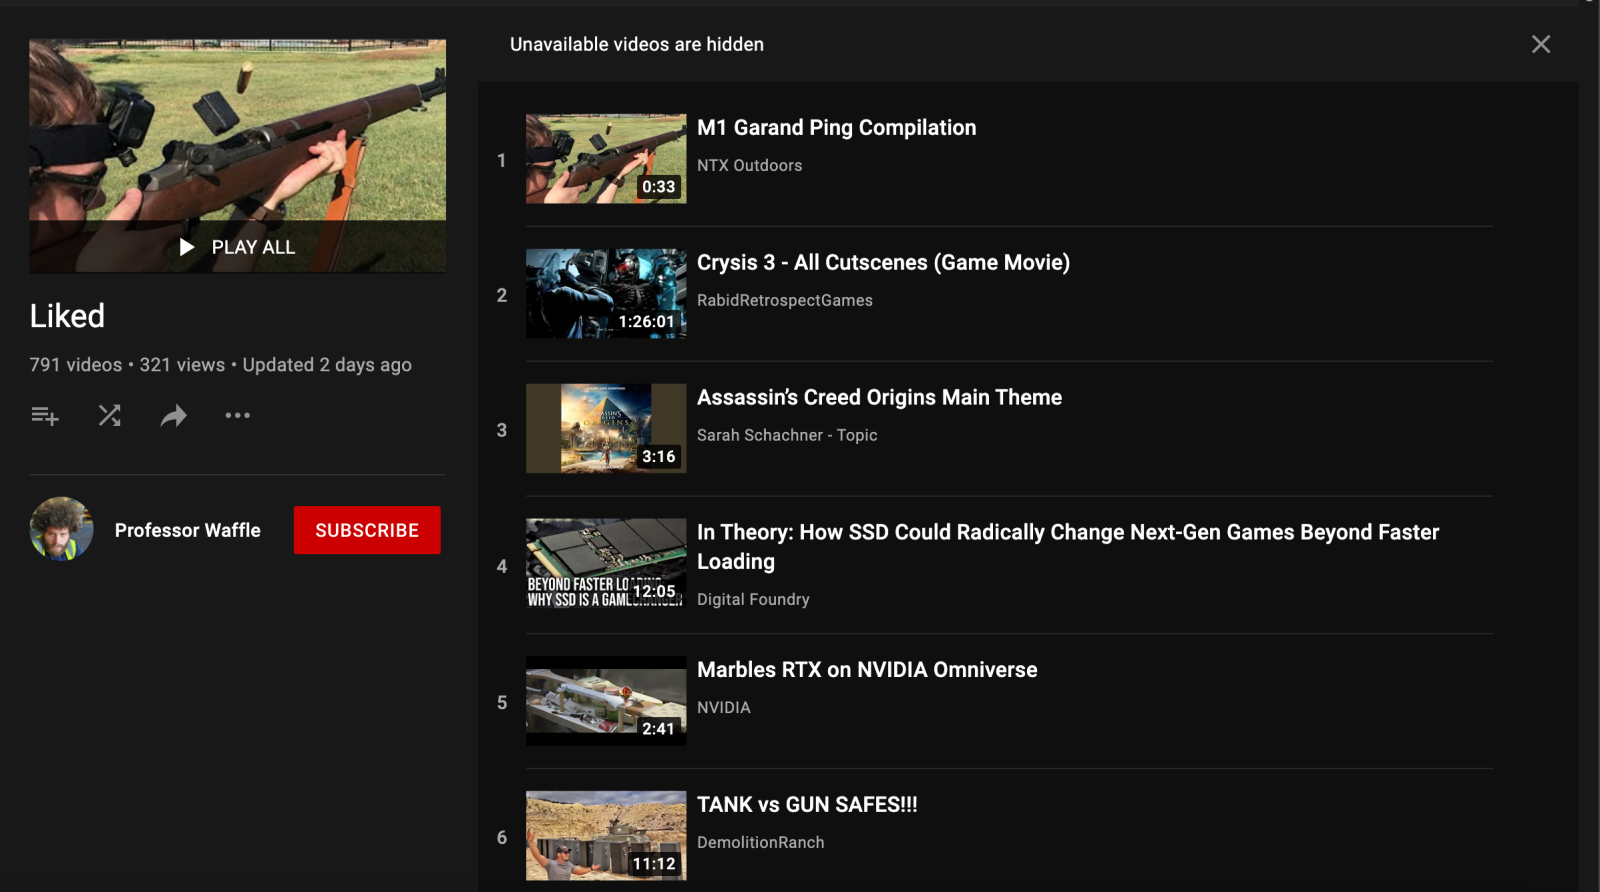Open the RabidRetrospectGames channel
Screen dimensions: 1600x892
tap(784, 300)
